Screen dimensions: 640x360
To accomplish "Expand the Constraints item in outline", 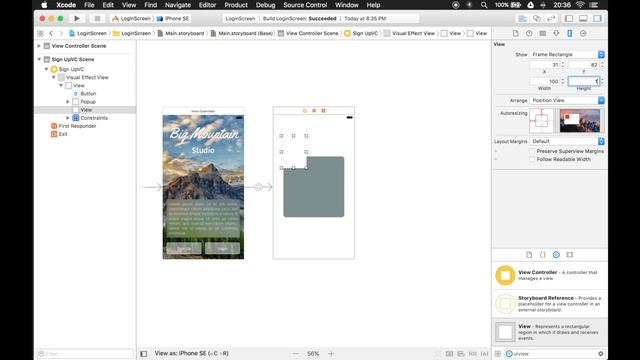I will [68, 118].
